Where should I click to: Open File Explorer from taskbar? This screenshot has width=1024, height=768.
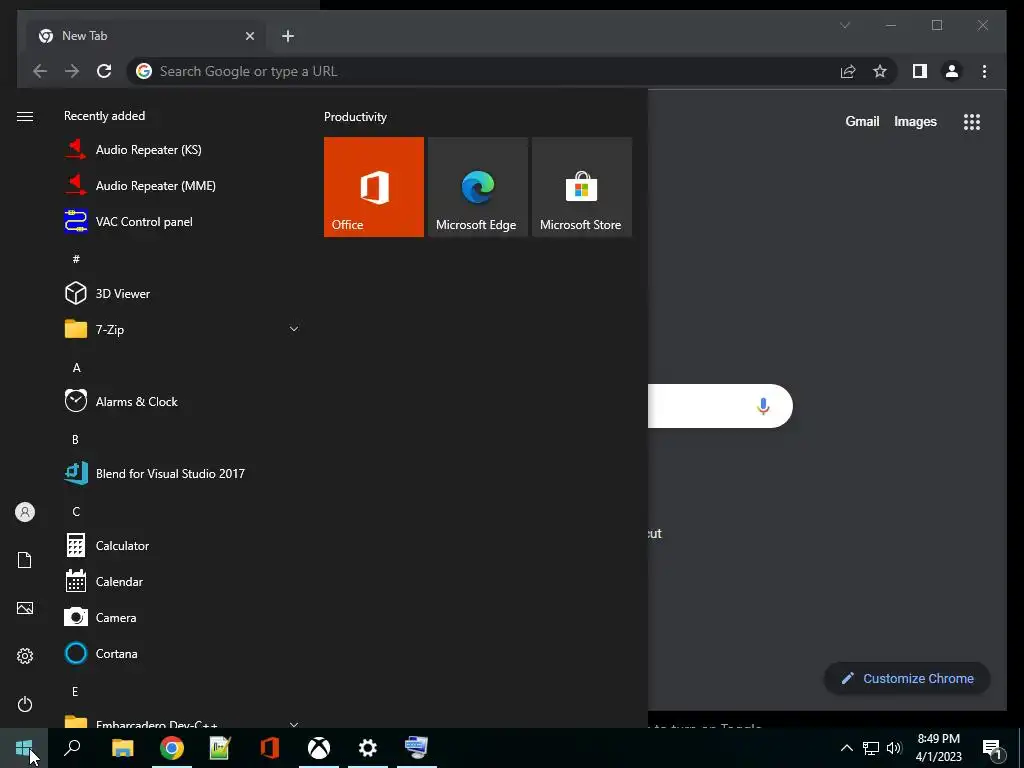[x=122, y=748]
